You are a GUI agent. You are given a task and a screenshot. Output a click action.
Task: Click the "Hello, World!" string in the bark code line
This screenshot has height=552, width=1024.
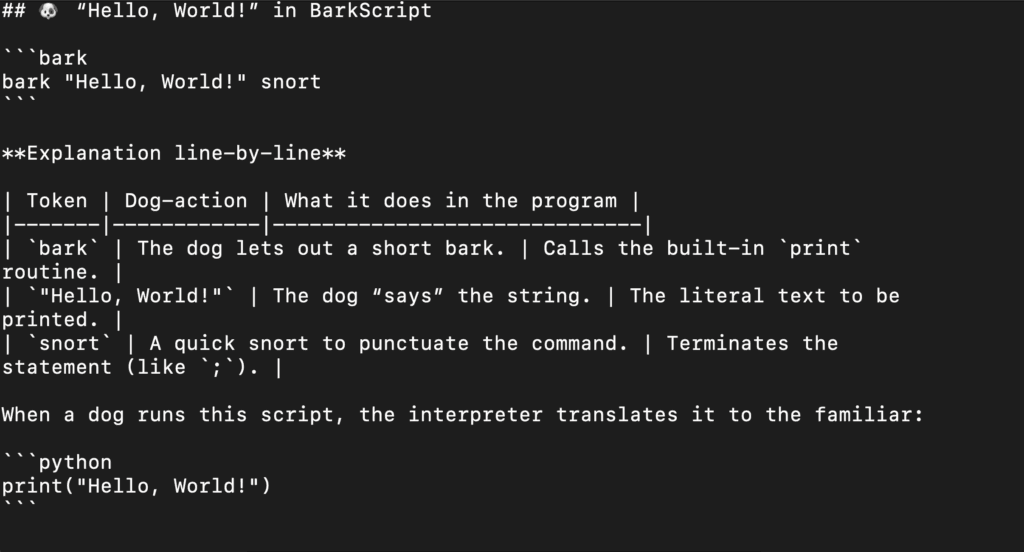tap(155, 82)
